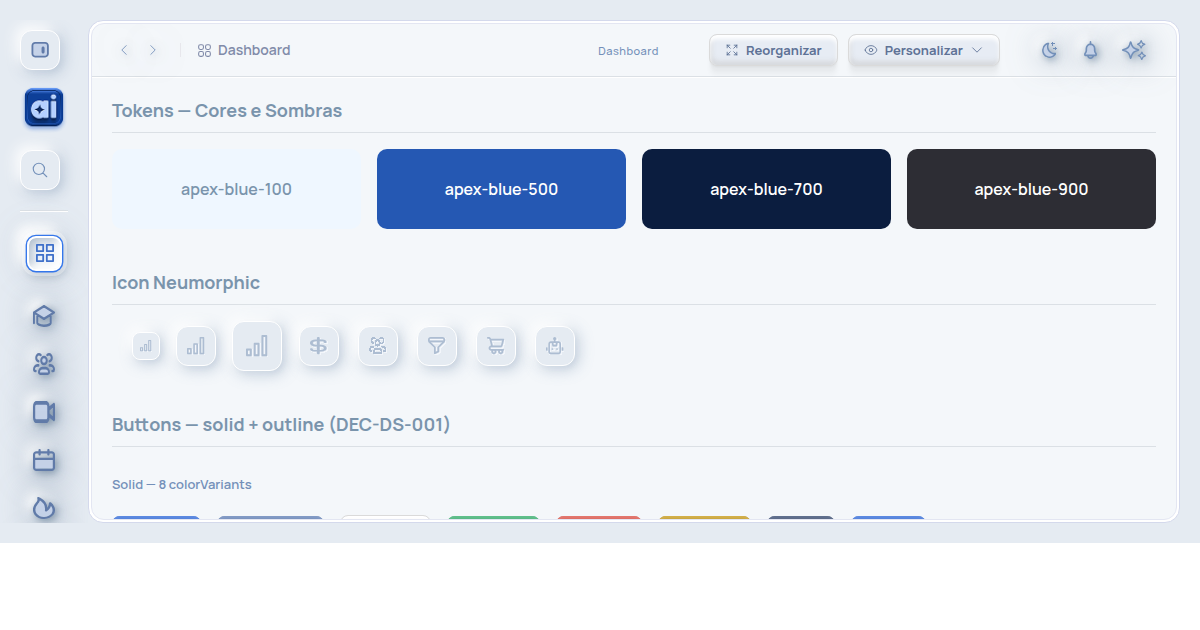The width and height of the screenshot is (1200, 630).
Task: Switch to dark mode moon icon
Action: click(1049, 50)
